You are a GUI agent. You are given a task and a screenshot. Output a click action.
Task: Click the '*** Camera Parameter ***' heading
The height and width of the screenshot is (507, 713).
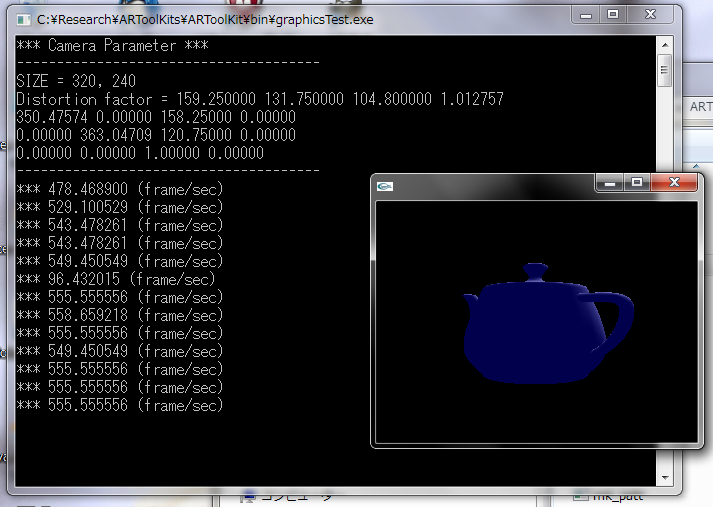tap(112, 45)
